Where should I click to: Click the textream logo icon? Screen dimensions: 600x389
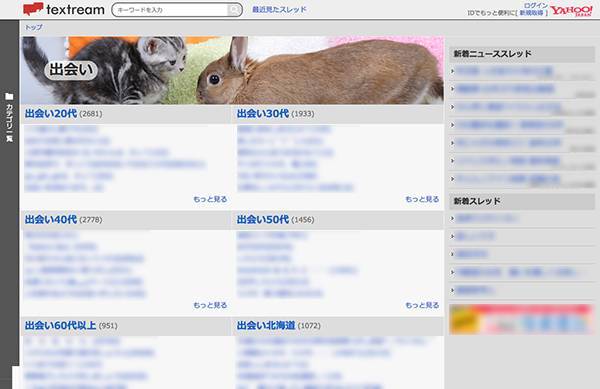coord(33,9)
